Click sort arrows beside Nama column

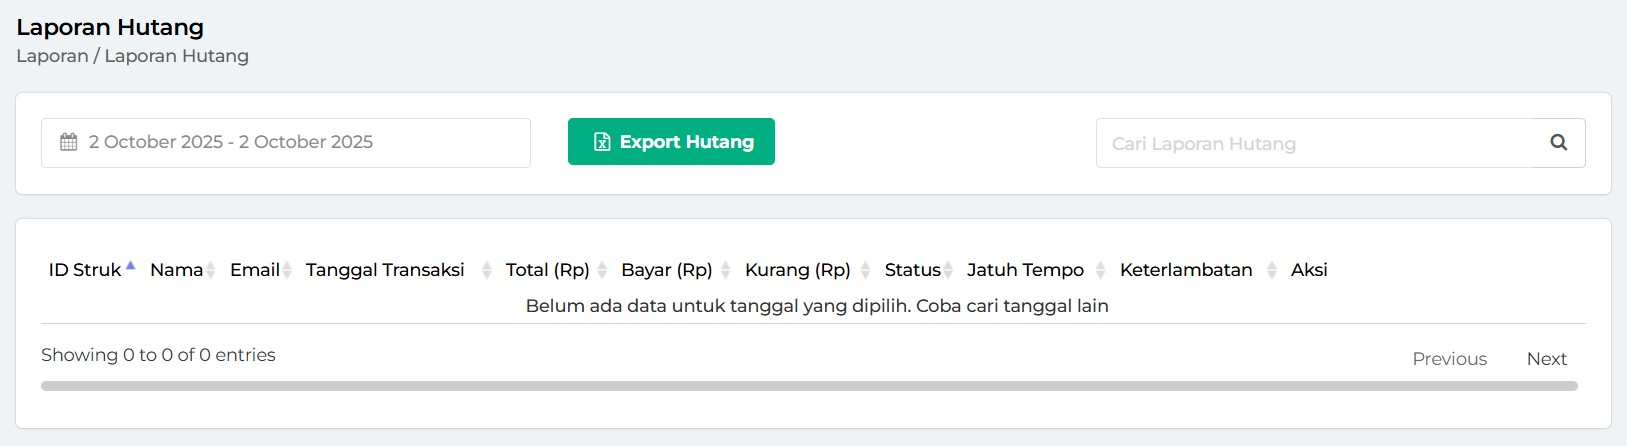211,270
